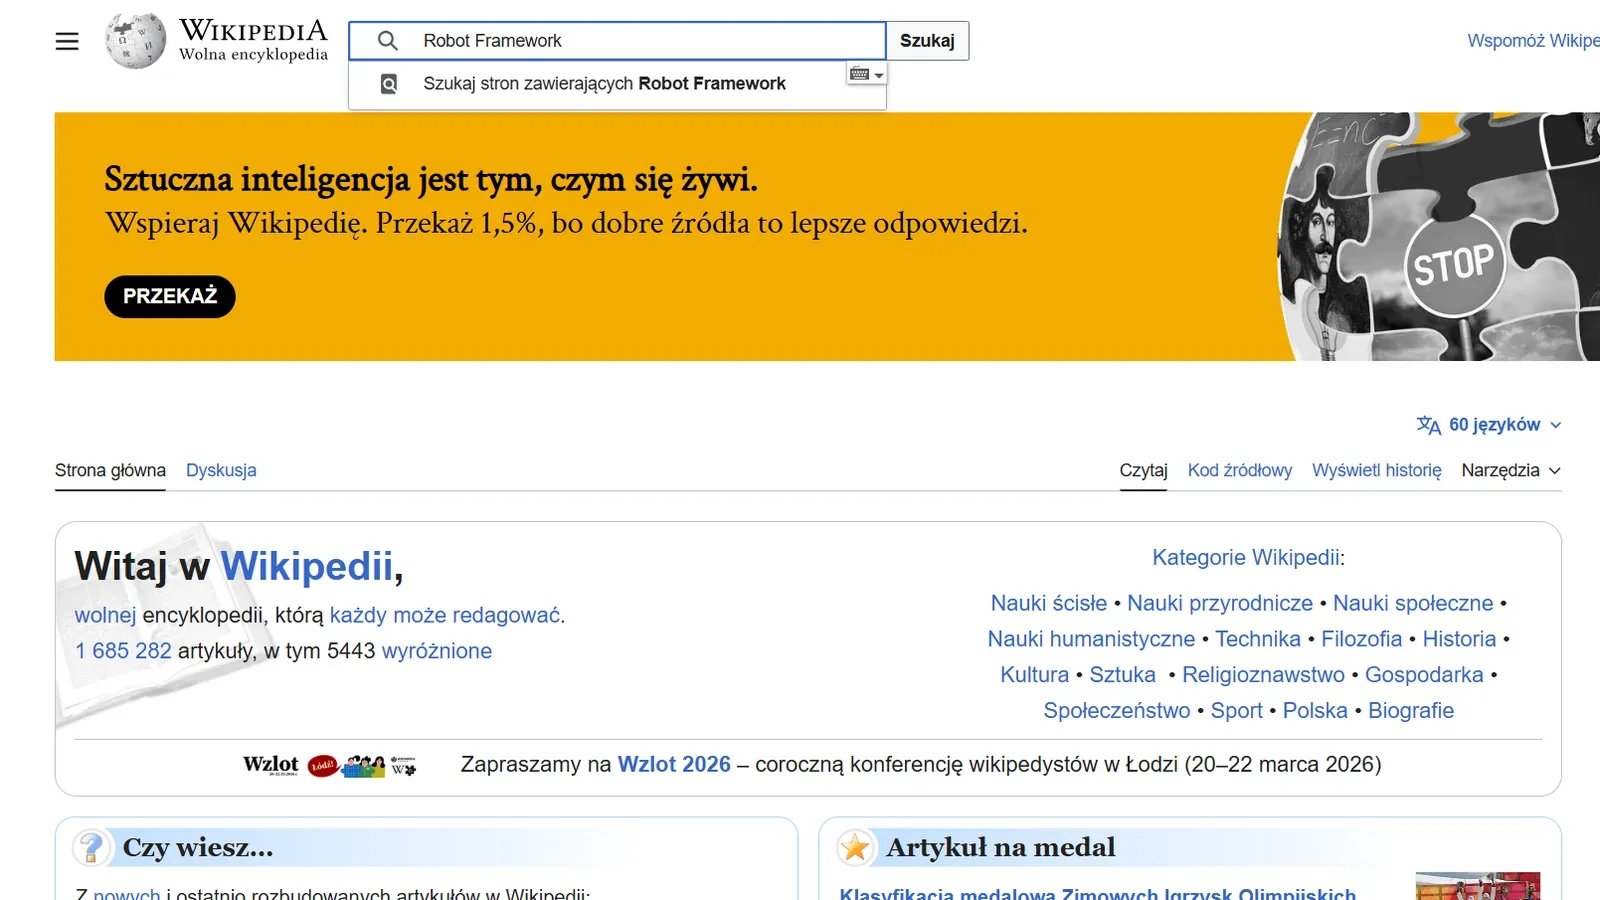Click the Wzlot conference logo image
This screenshot has width=1600, height=900.
[330, 765]
